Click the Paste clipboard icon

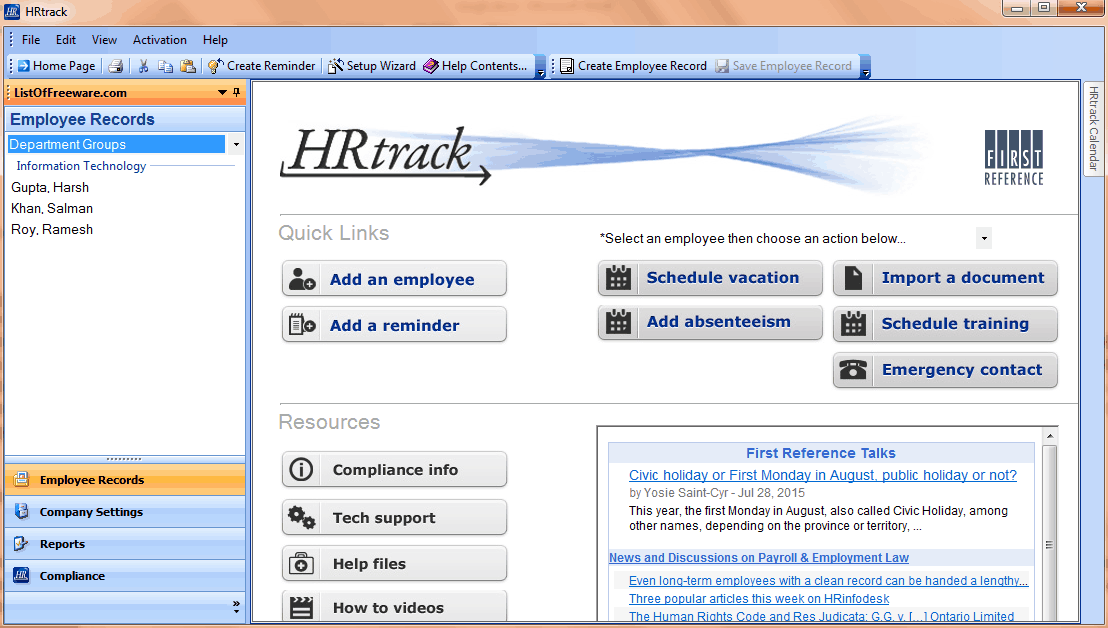[x=188, y=66]
